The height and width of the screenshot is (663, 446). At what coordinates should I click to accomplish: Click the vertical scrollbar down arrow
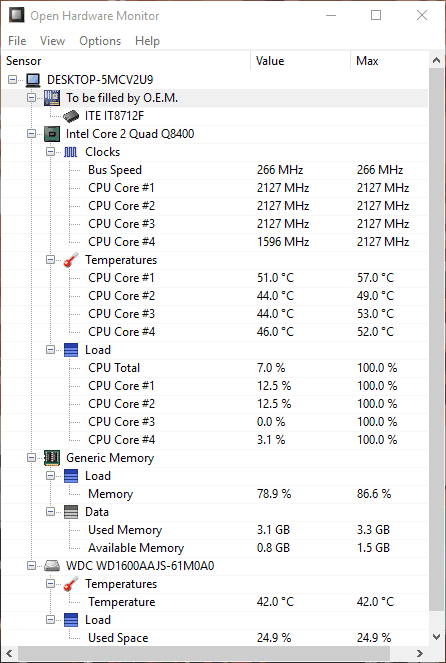(x=437, y=636)
